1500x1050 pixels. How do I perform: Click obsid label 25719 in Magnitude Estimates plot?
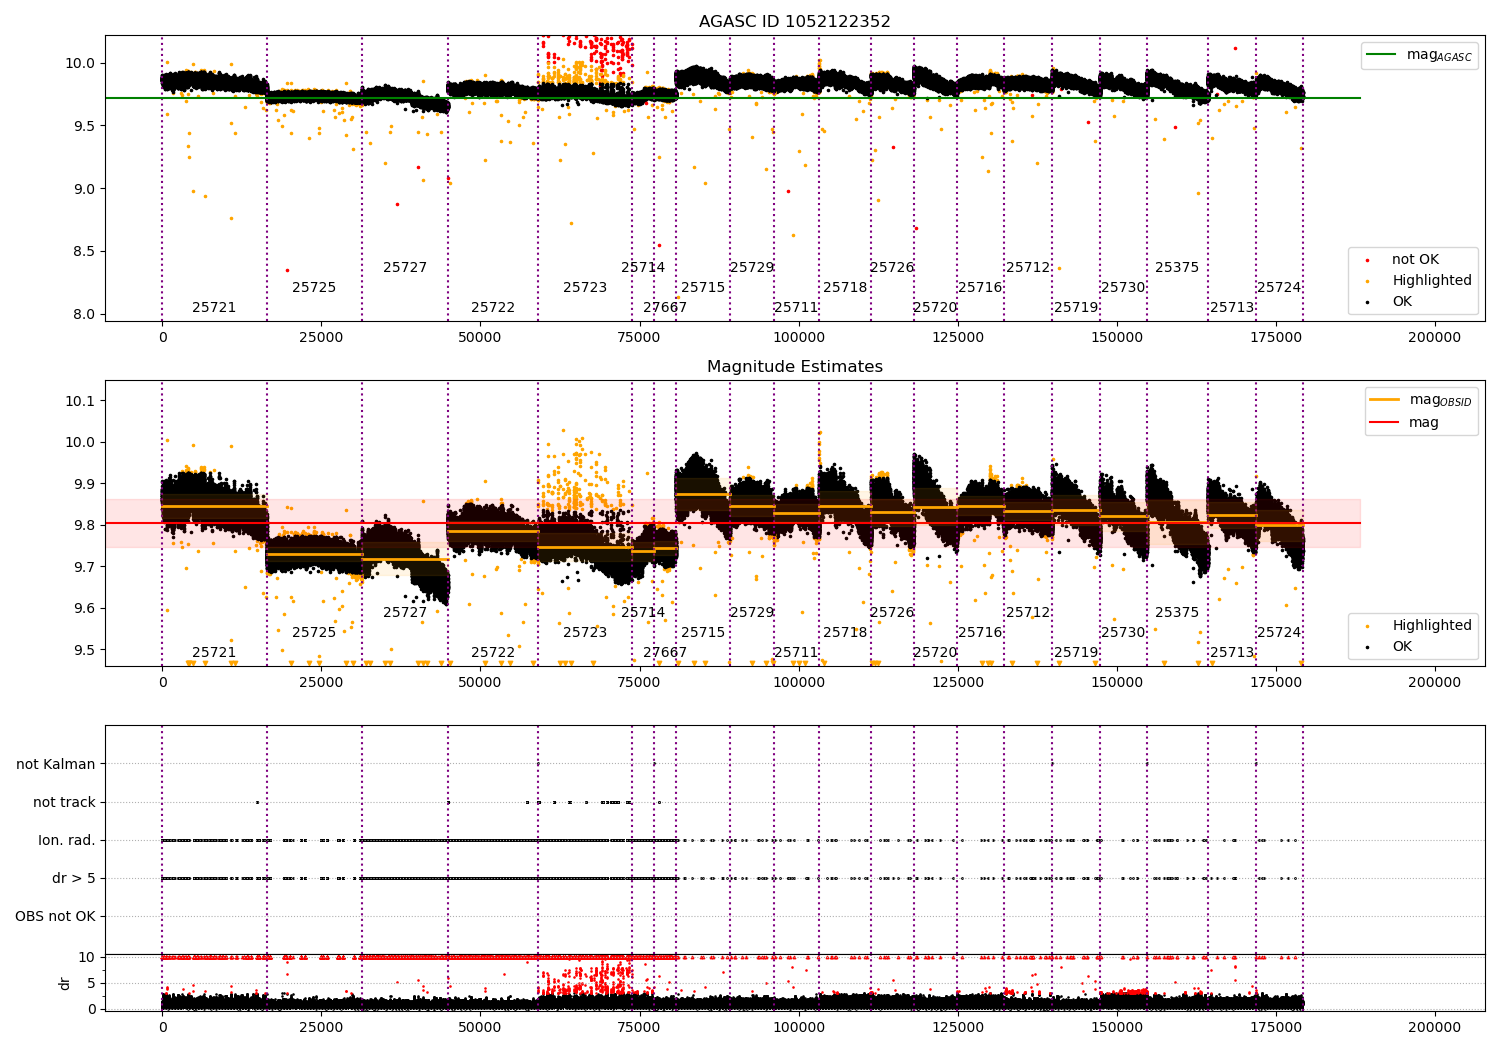1076,653
